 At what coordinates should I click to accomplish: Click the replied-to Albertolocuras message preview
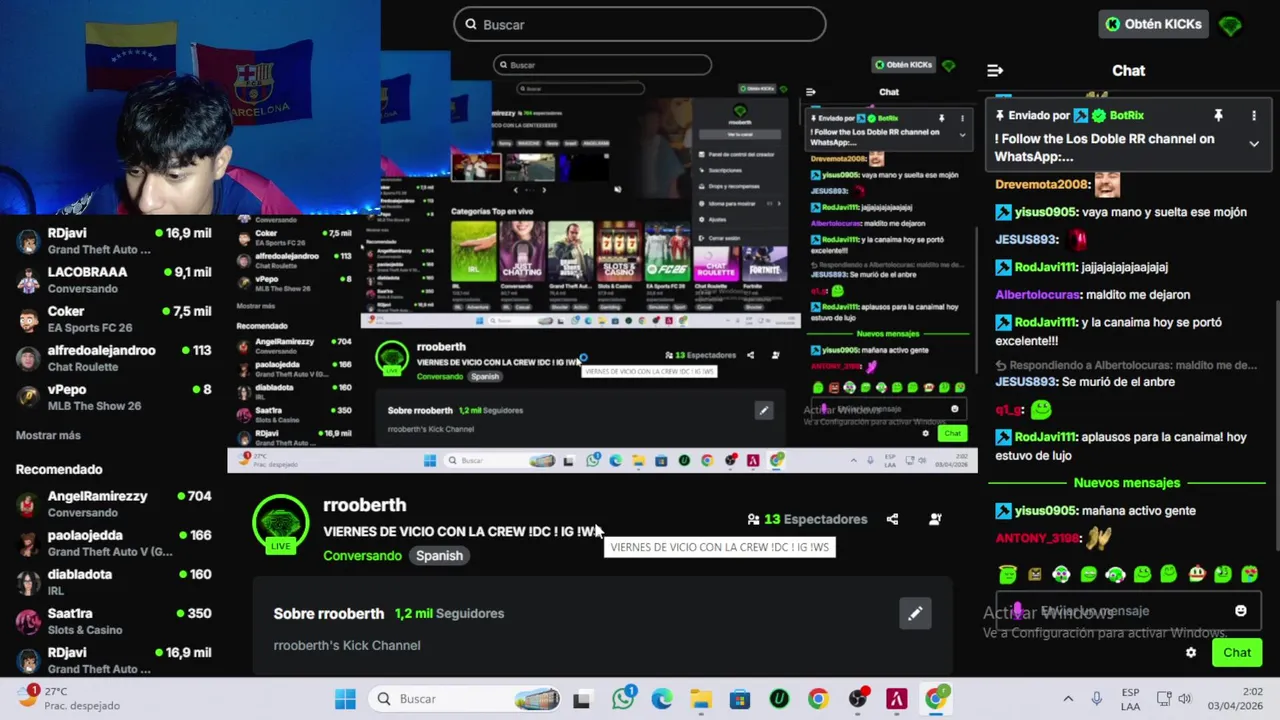pos(1125,365)
